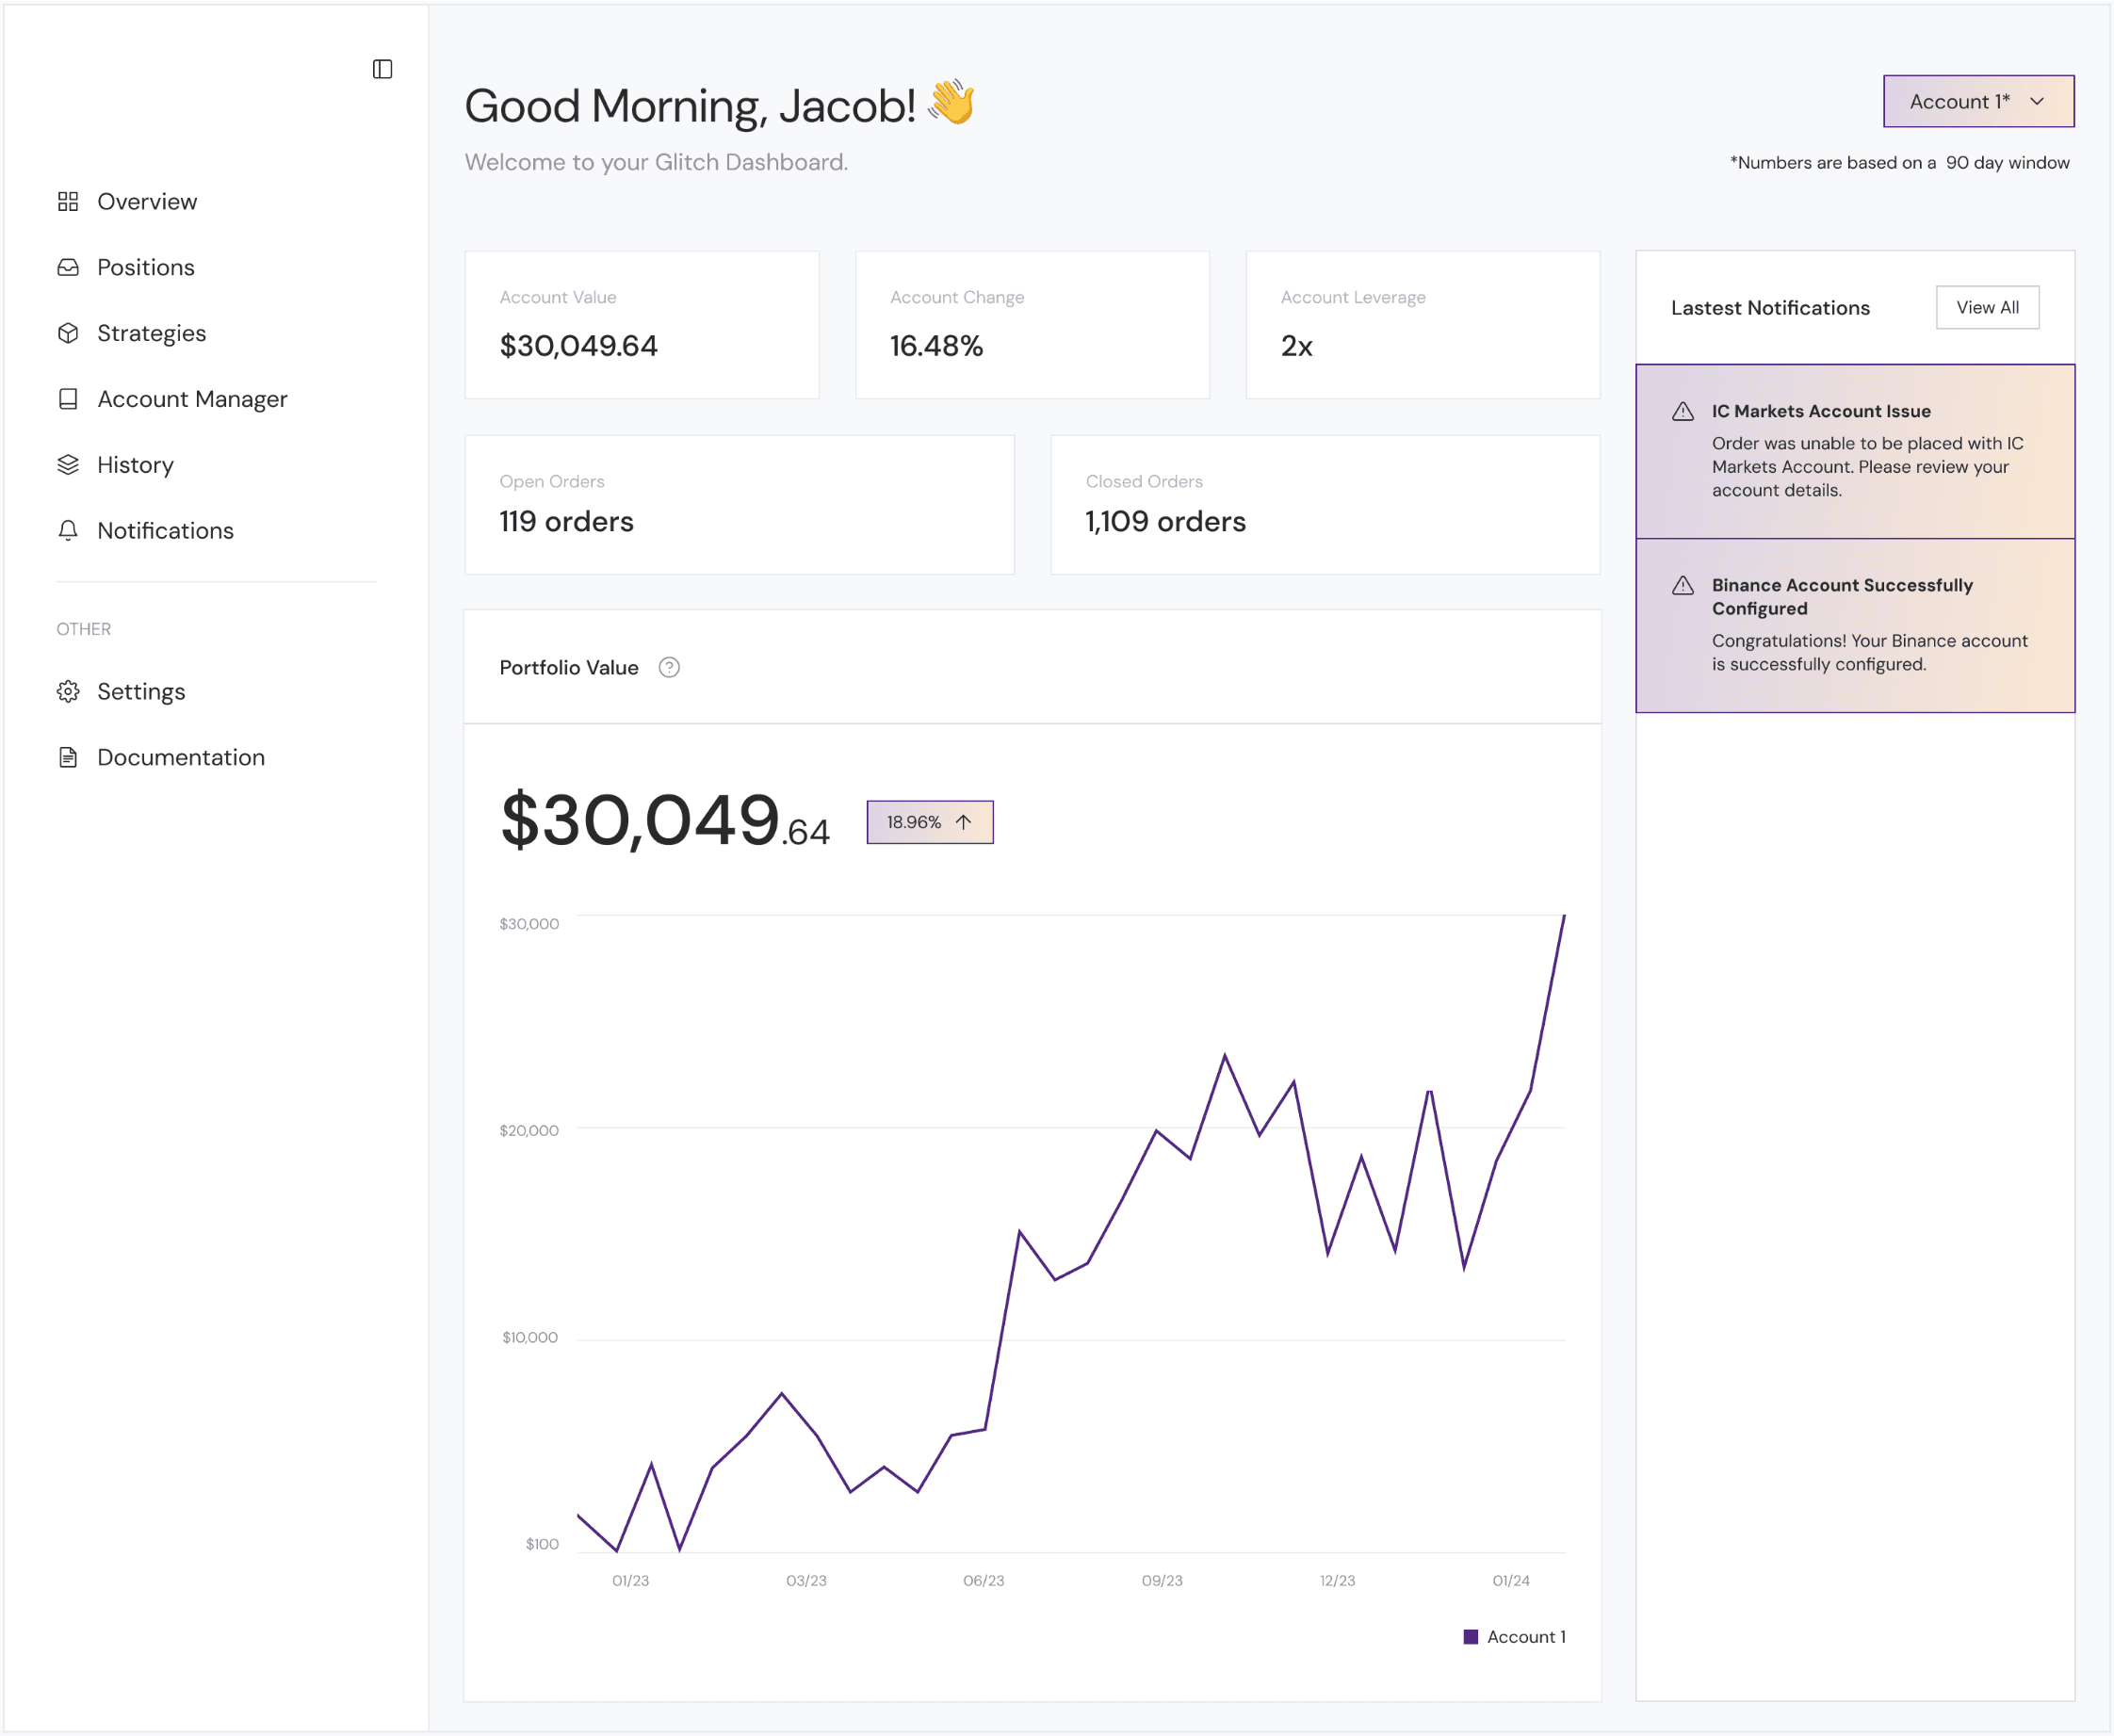Click the Account Manager book icon
Viewport: 2114px width, 1736px height.
[x=68, y=400]
